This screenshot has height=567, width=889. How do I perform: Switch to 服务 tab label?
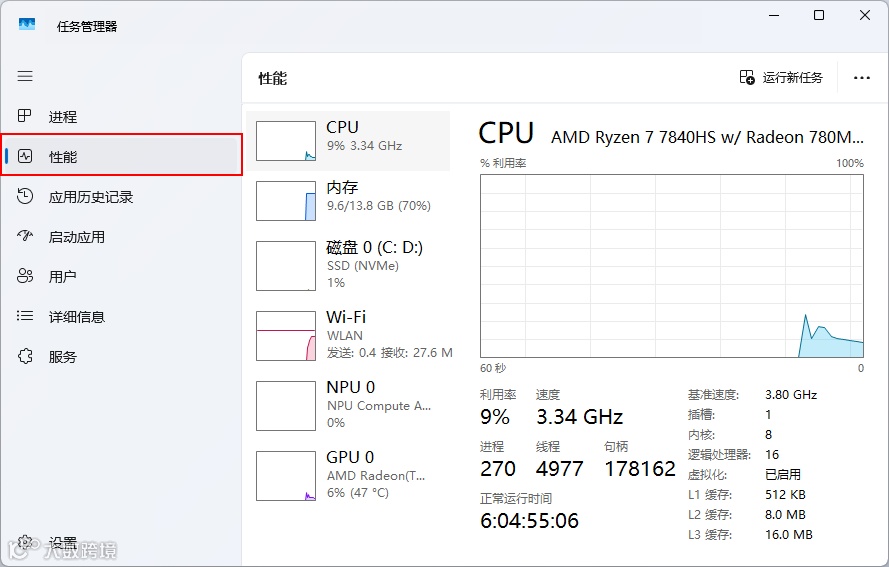(x=62, y=357)
